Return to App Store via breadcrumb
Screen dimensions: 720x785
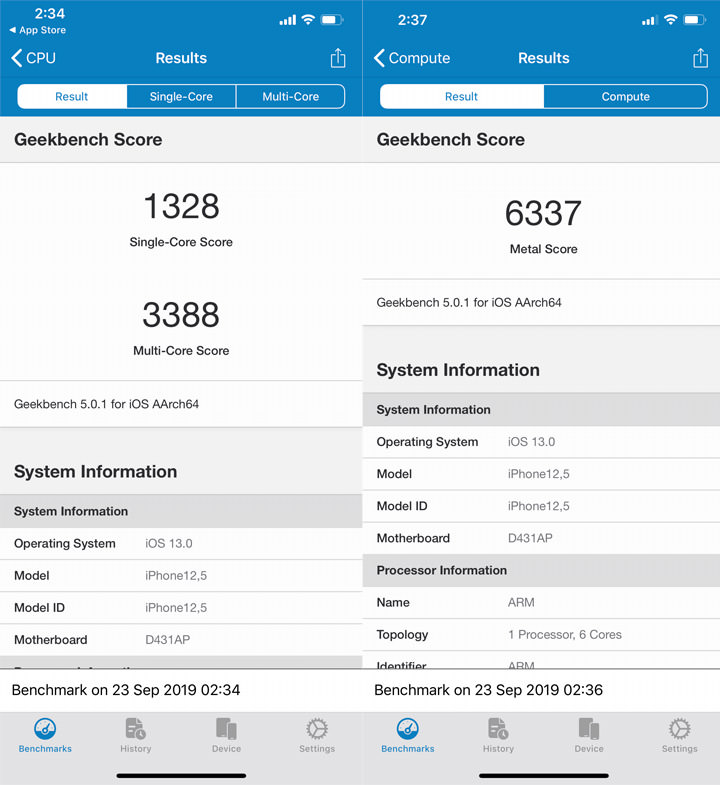pyautogui.click(x=38, y=30)
